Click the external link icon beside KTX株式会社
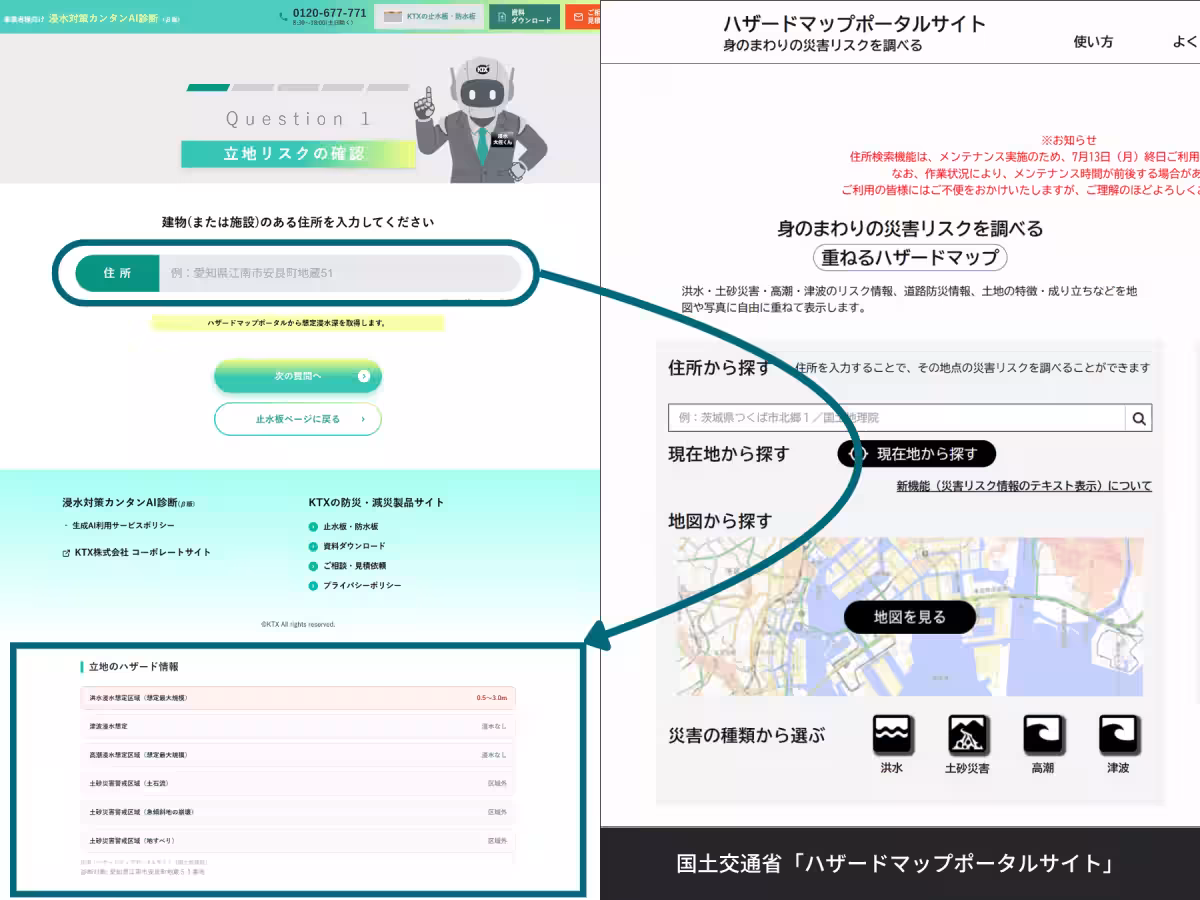1200x900 pixels. pyautogui.click(x=66, y=553)
